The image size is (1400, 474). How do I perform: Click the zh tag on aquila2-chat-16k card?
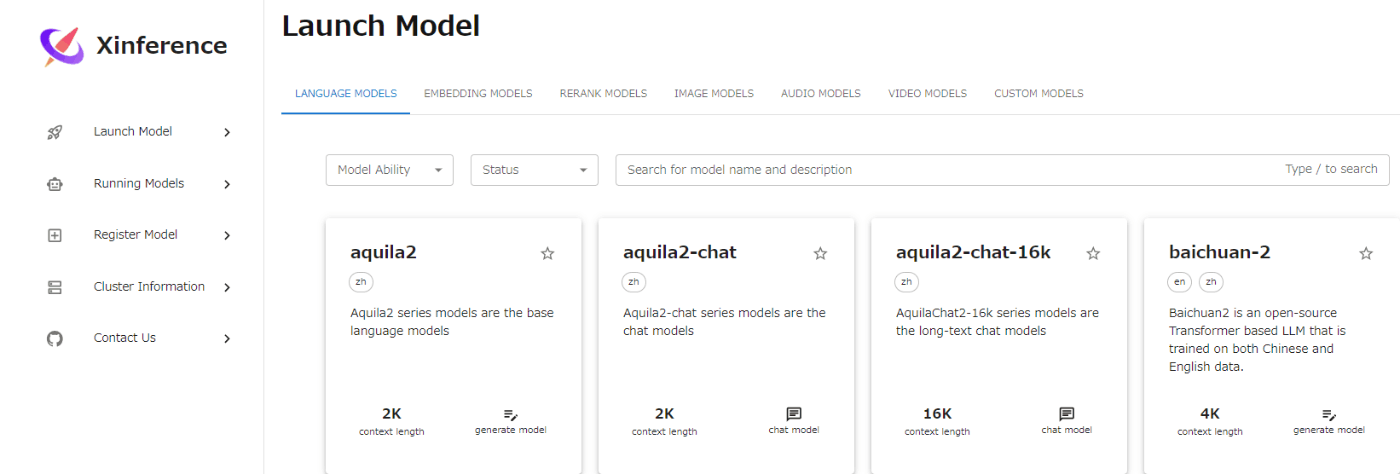pos(906,283)
